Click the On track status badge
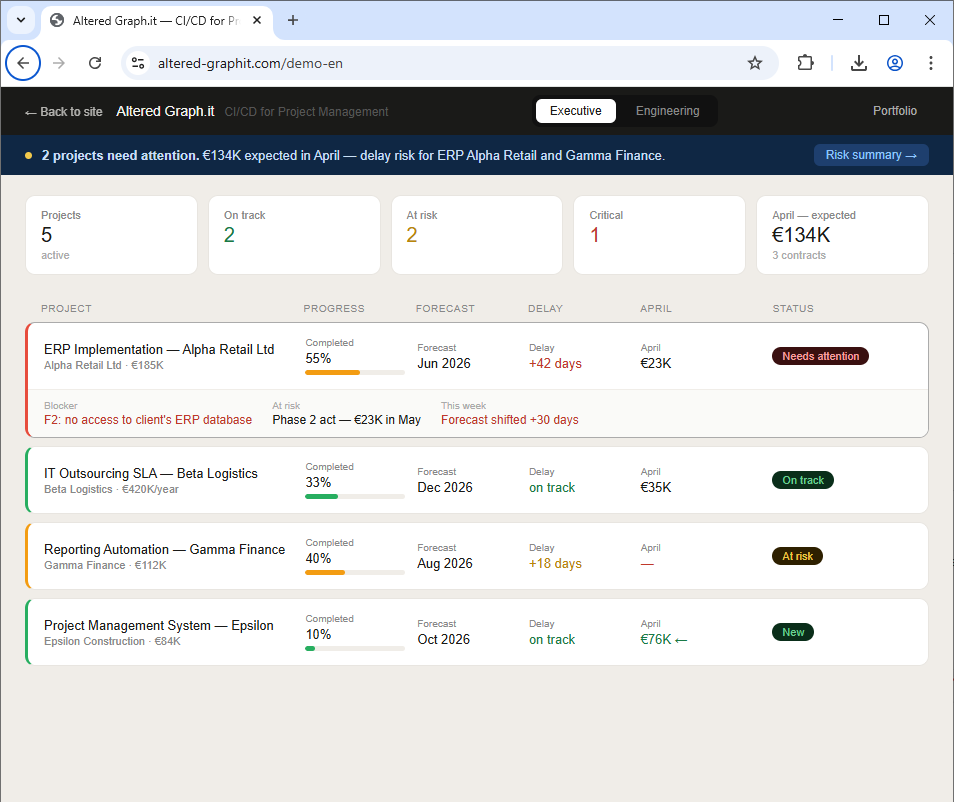 (x=803, y=480)
